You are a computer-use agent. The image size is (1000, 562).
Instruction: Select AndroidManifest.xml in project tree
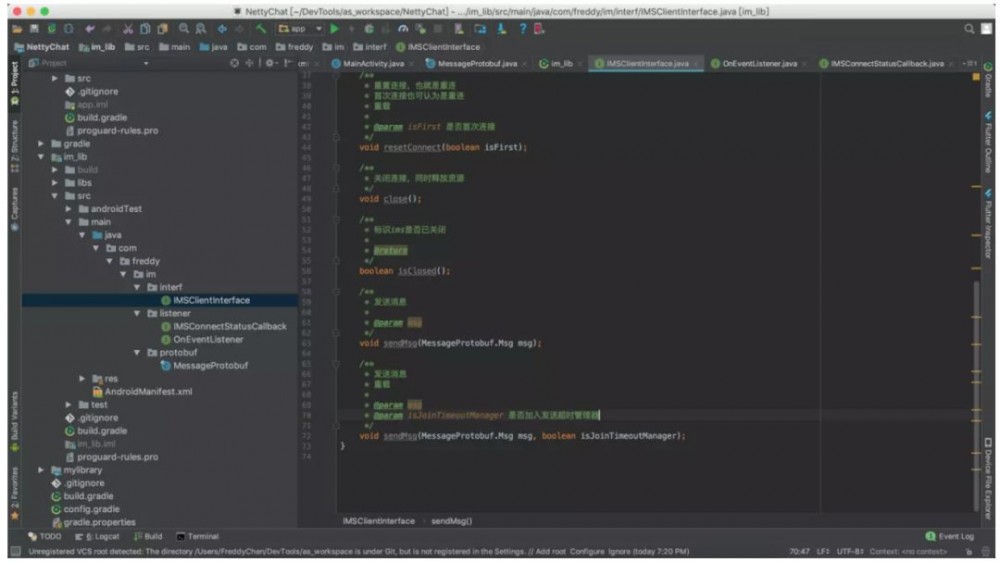(148, 392)
